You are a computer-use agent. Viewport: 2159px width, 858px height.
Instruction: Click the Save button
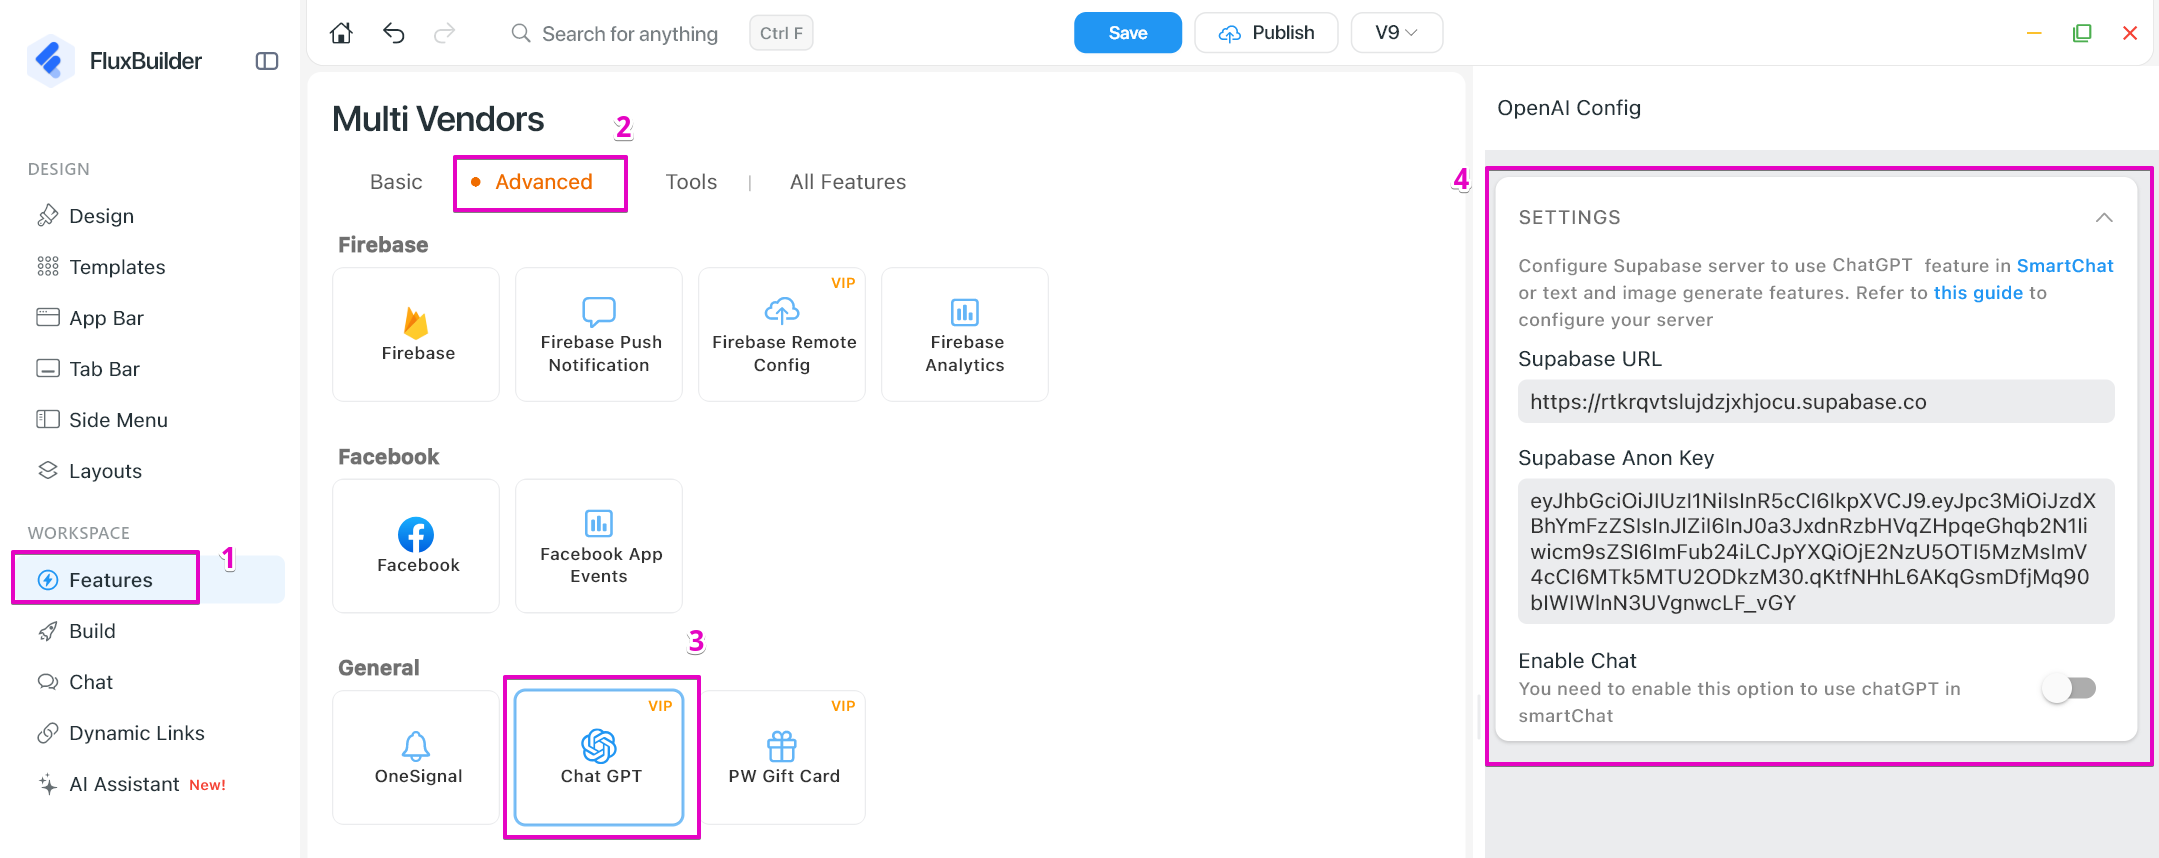click(1128, 33)
